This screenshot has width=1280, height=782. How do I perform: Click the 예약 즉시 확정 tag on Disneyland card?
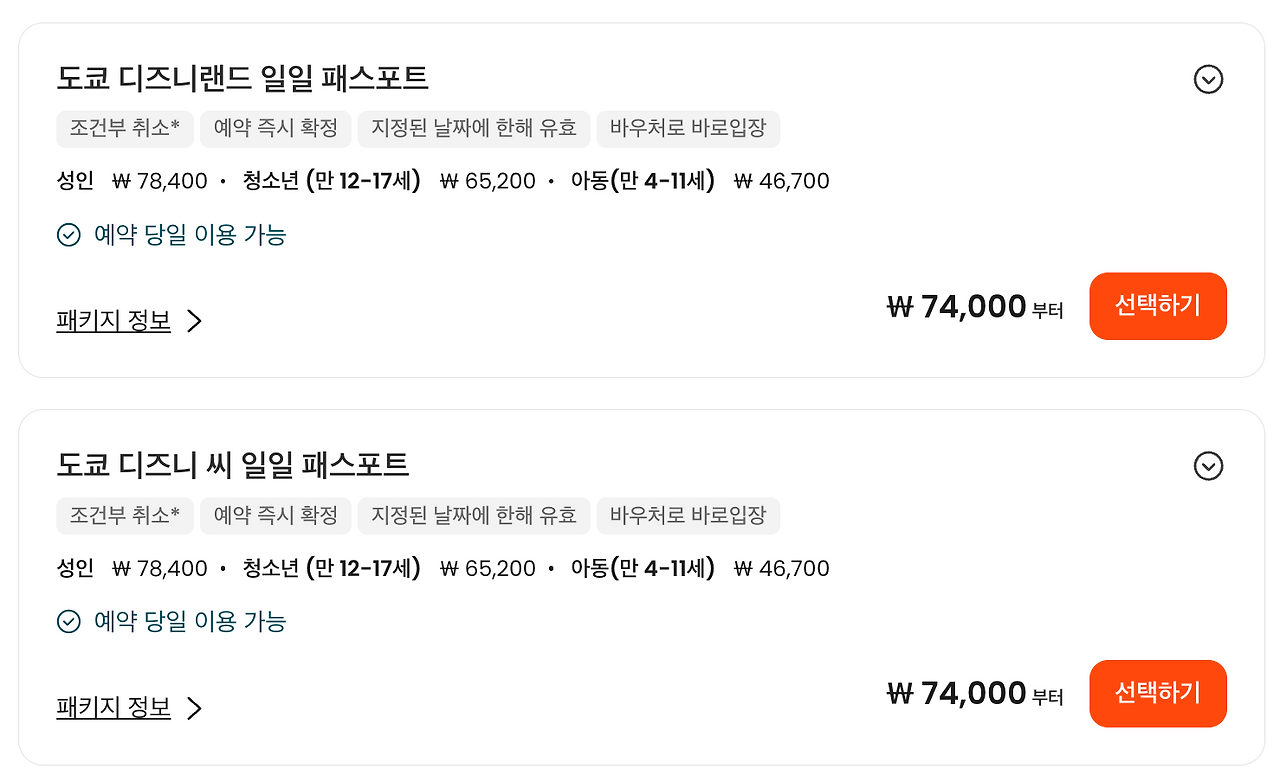[x=276, y=129]
